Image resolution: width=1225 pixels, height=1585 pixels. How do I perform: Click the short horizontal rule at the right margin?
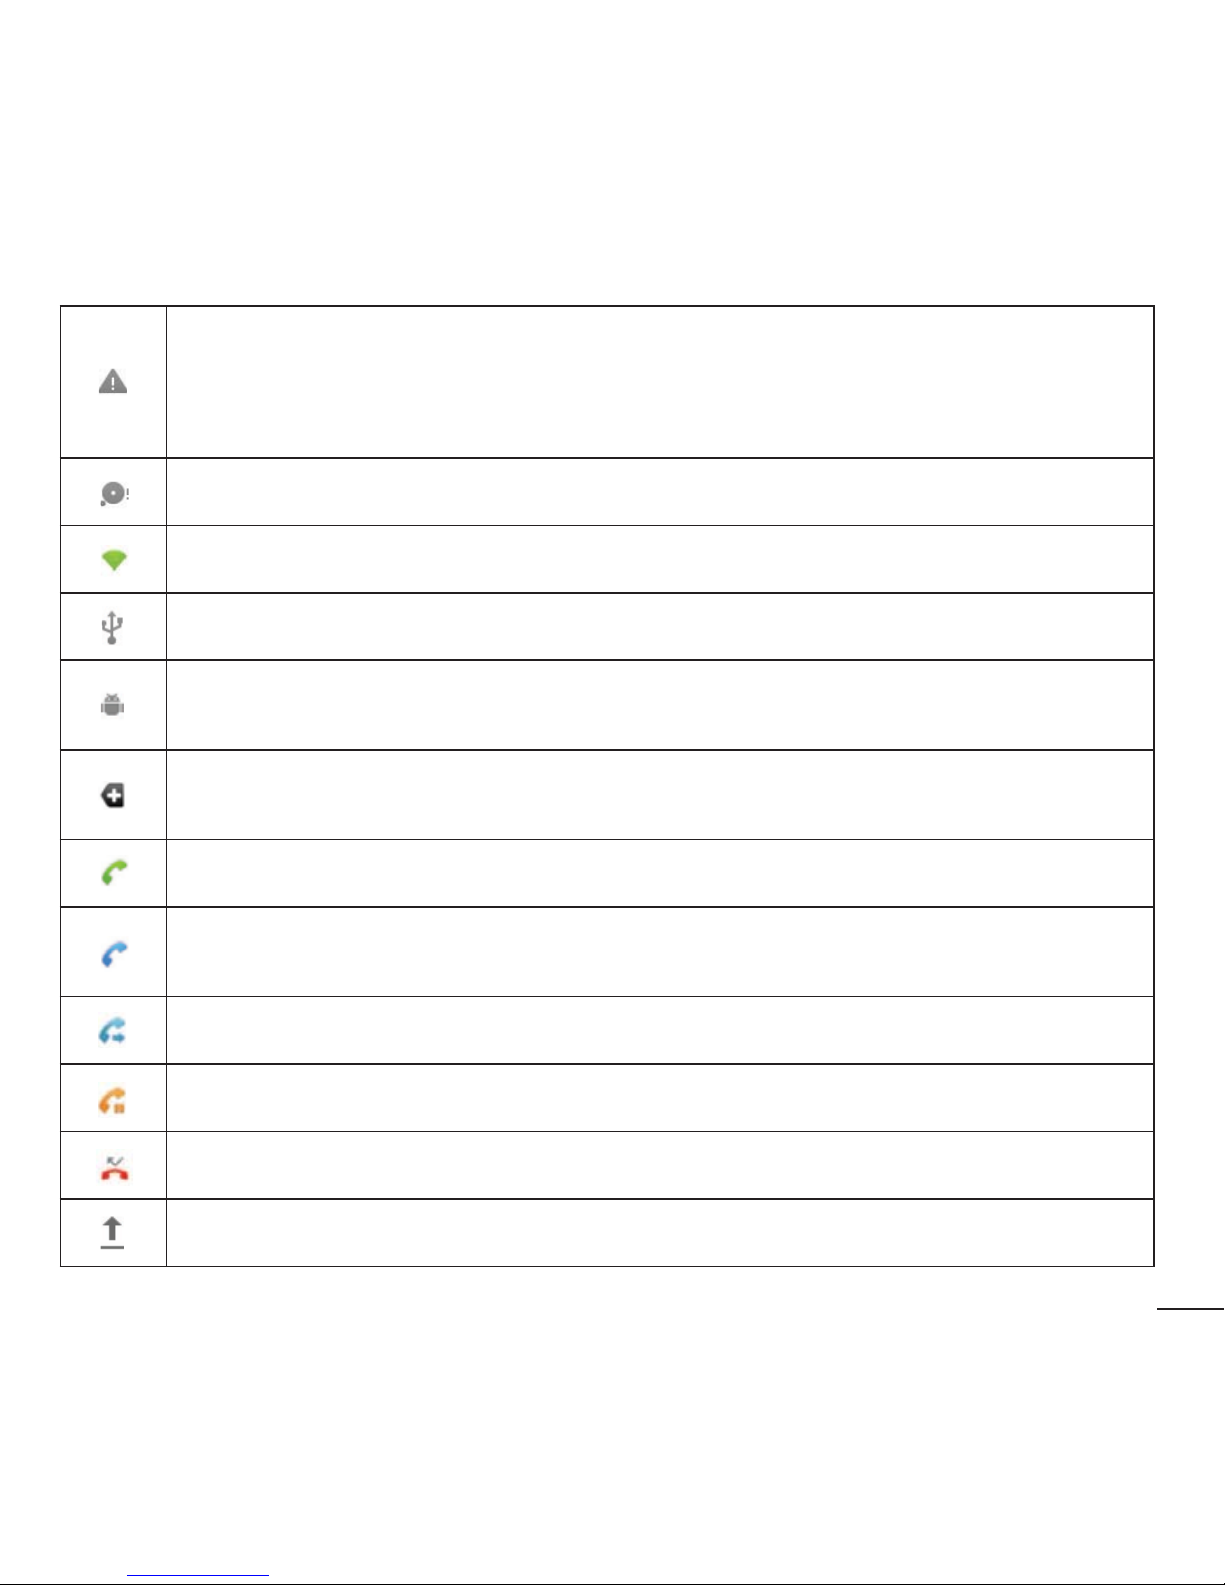[1191, 1308]
